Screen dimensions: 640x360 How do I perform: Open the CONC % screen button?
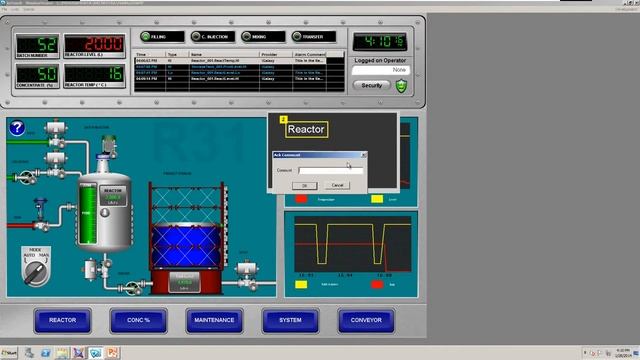pos(138,320)
